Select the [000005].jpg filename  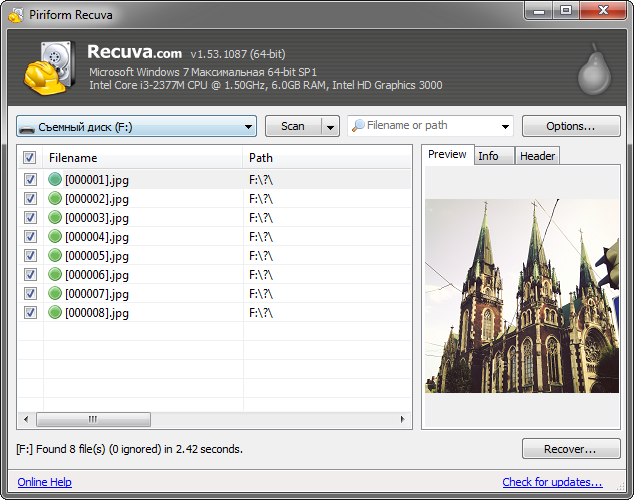[97, 256]
